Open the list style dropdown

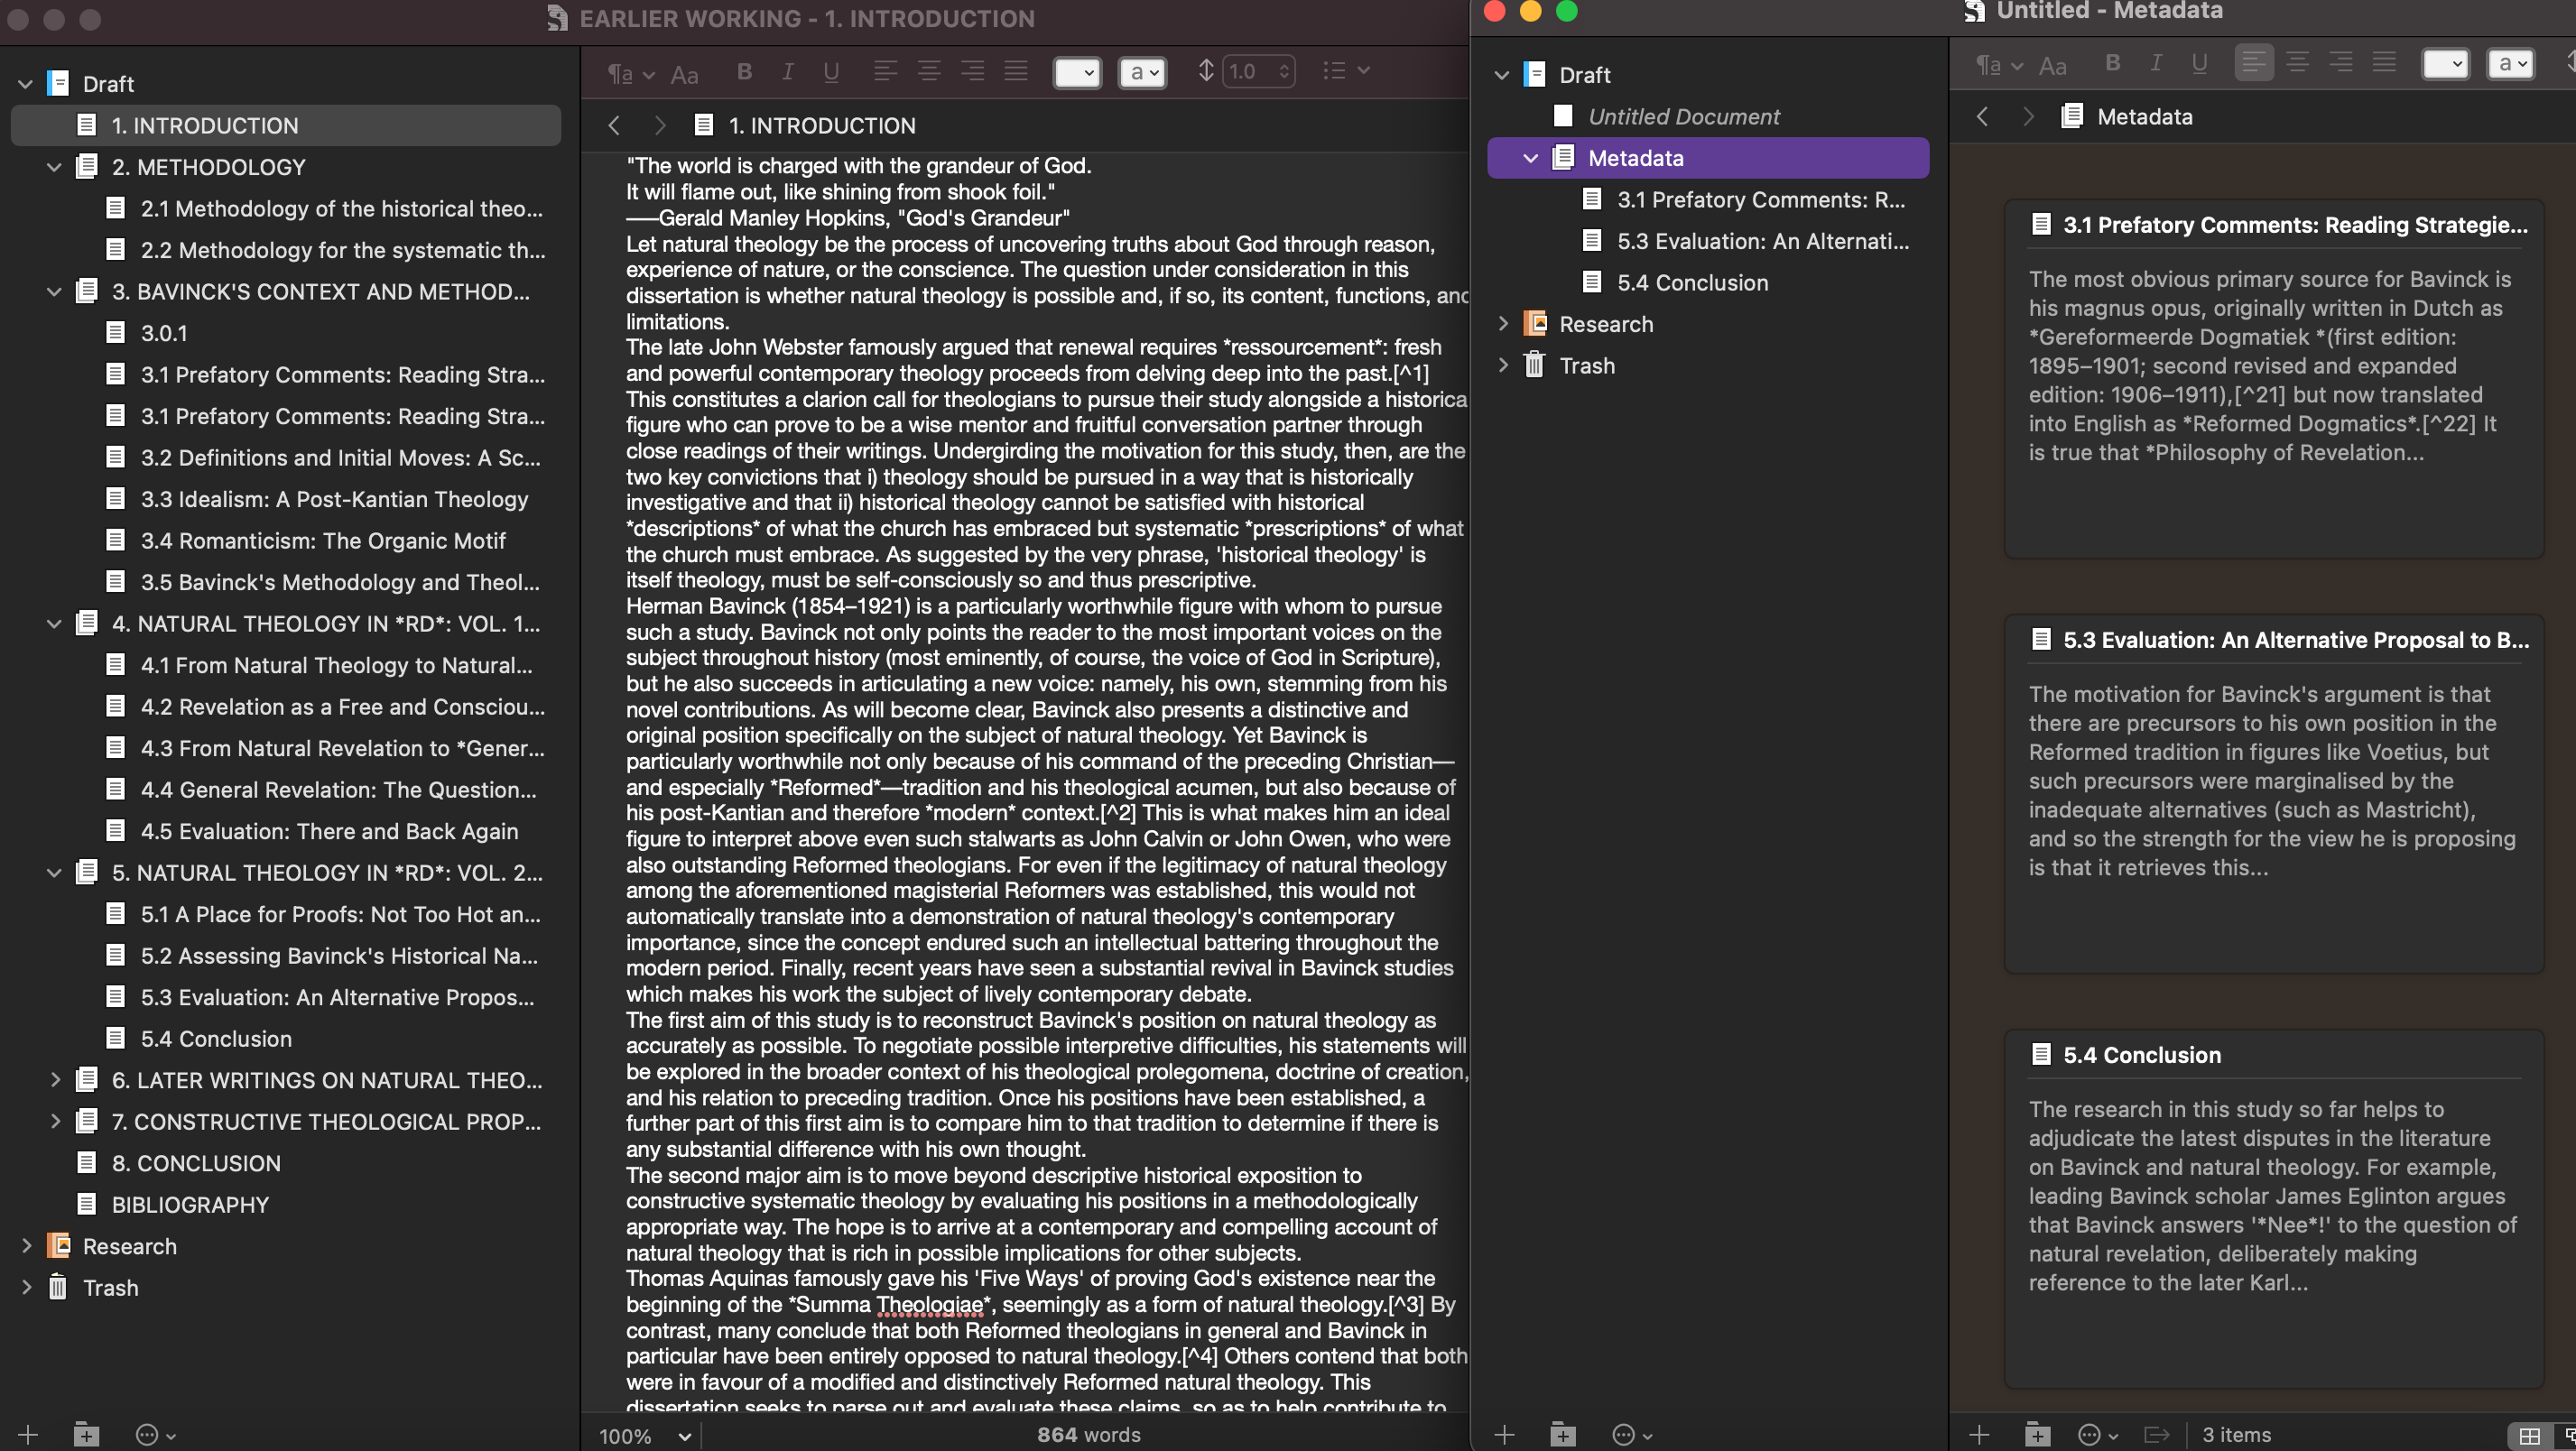point(1345,71)
